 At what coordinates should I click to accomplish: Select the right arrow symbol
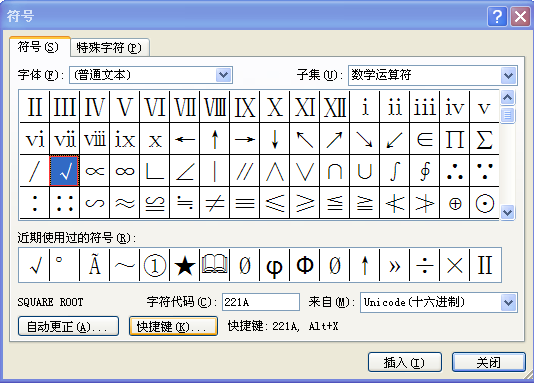point(245,139)
